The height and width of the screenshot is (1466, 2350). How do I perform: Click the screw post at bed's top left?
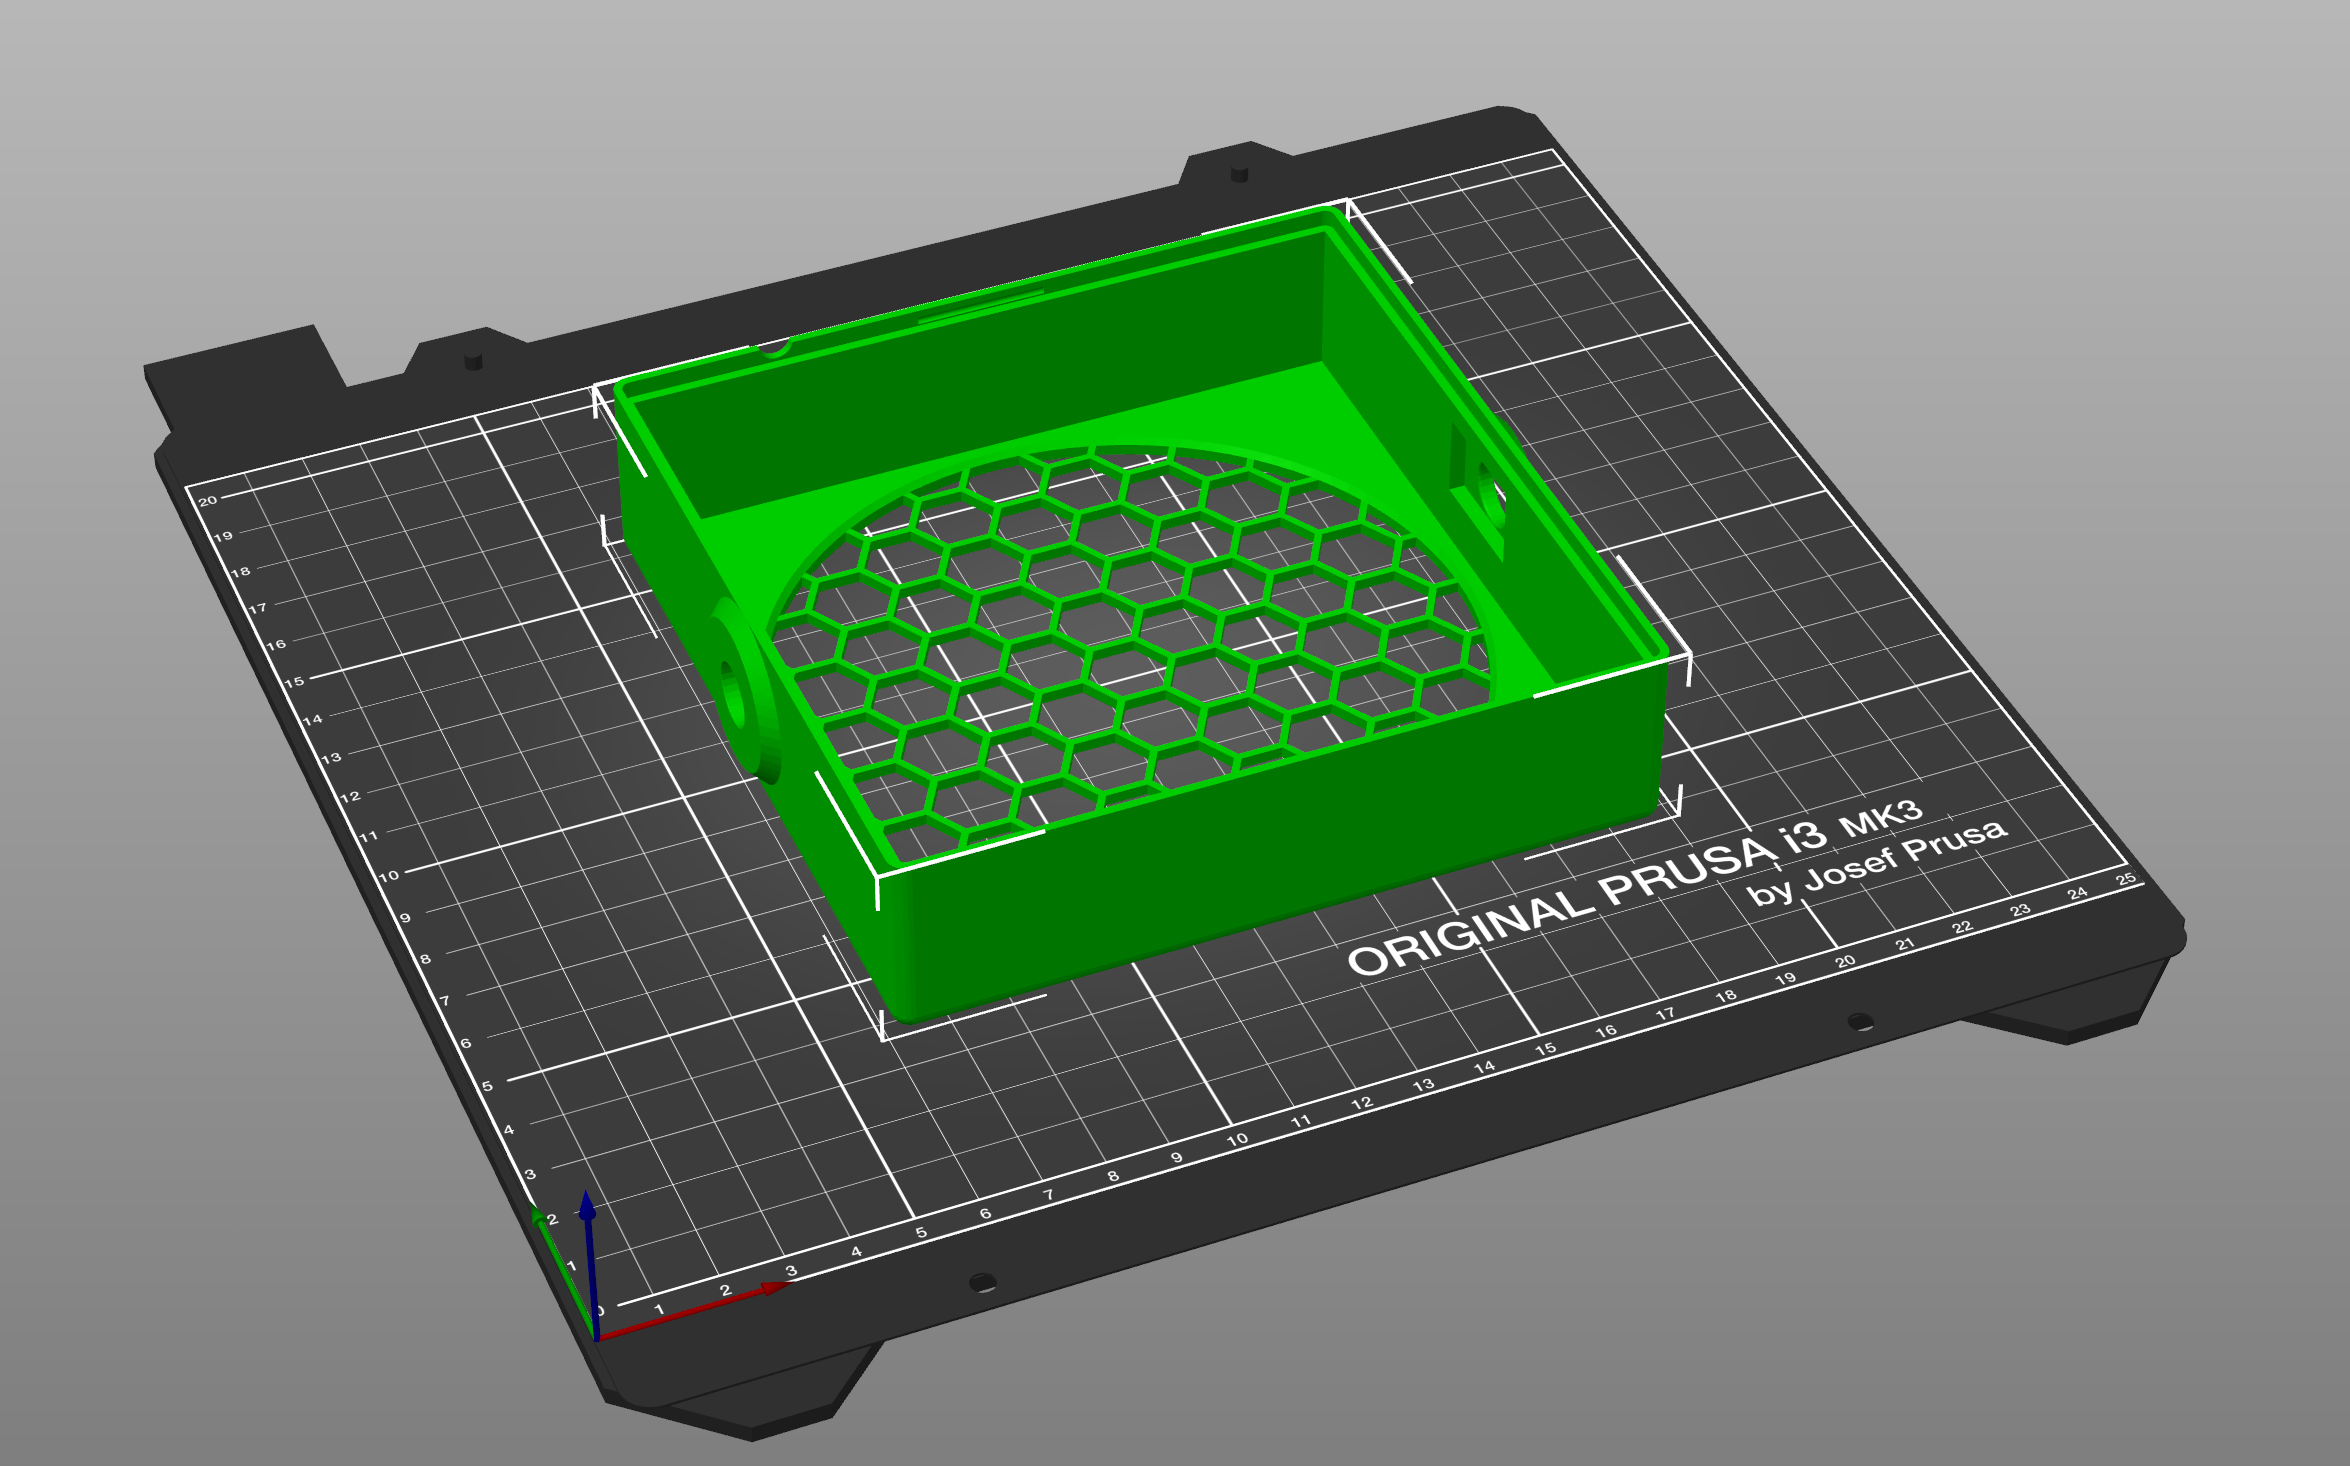474,360
